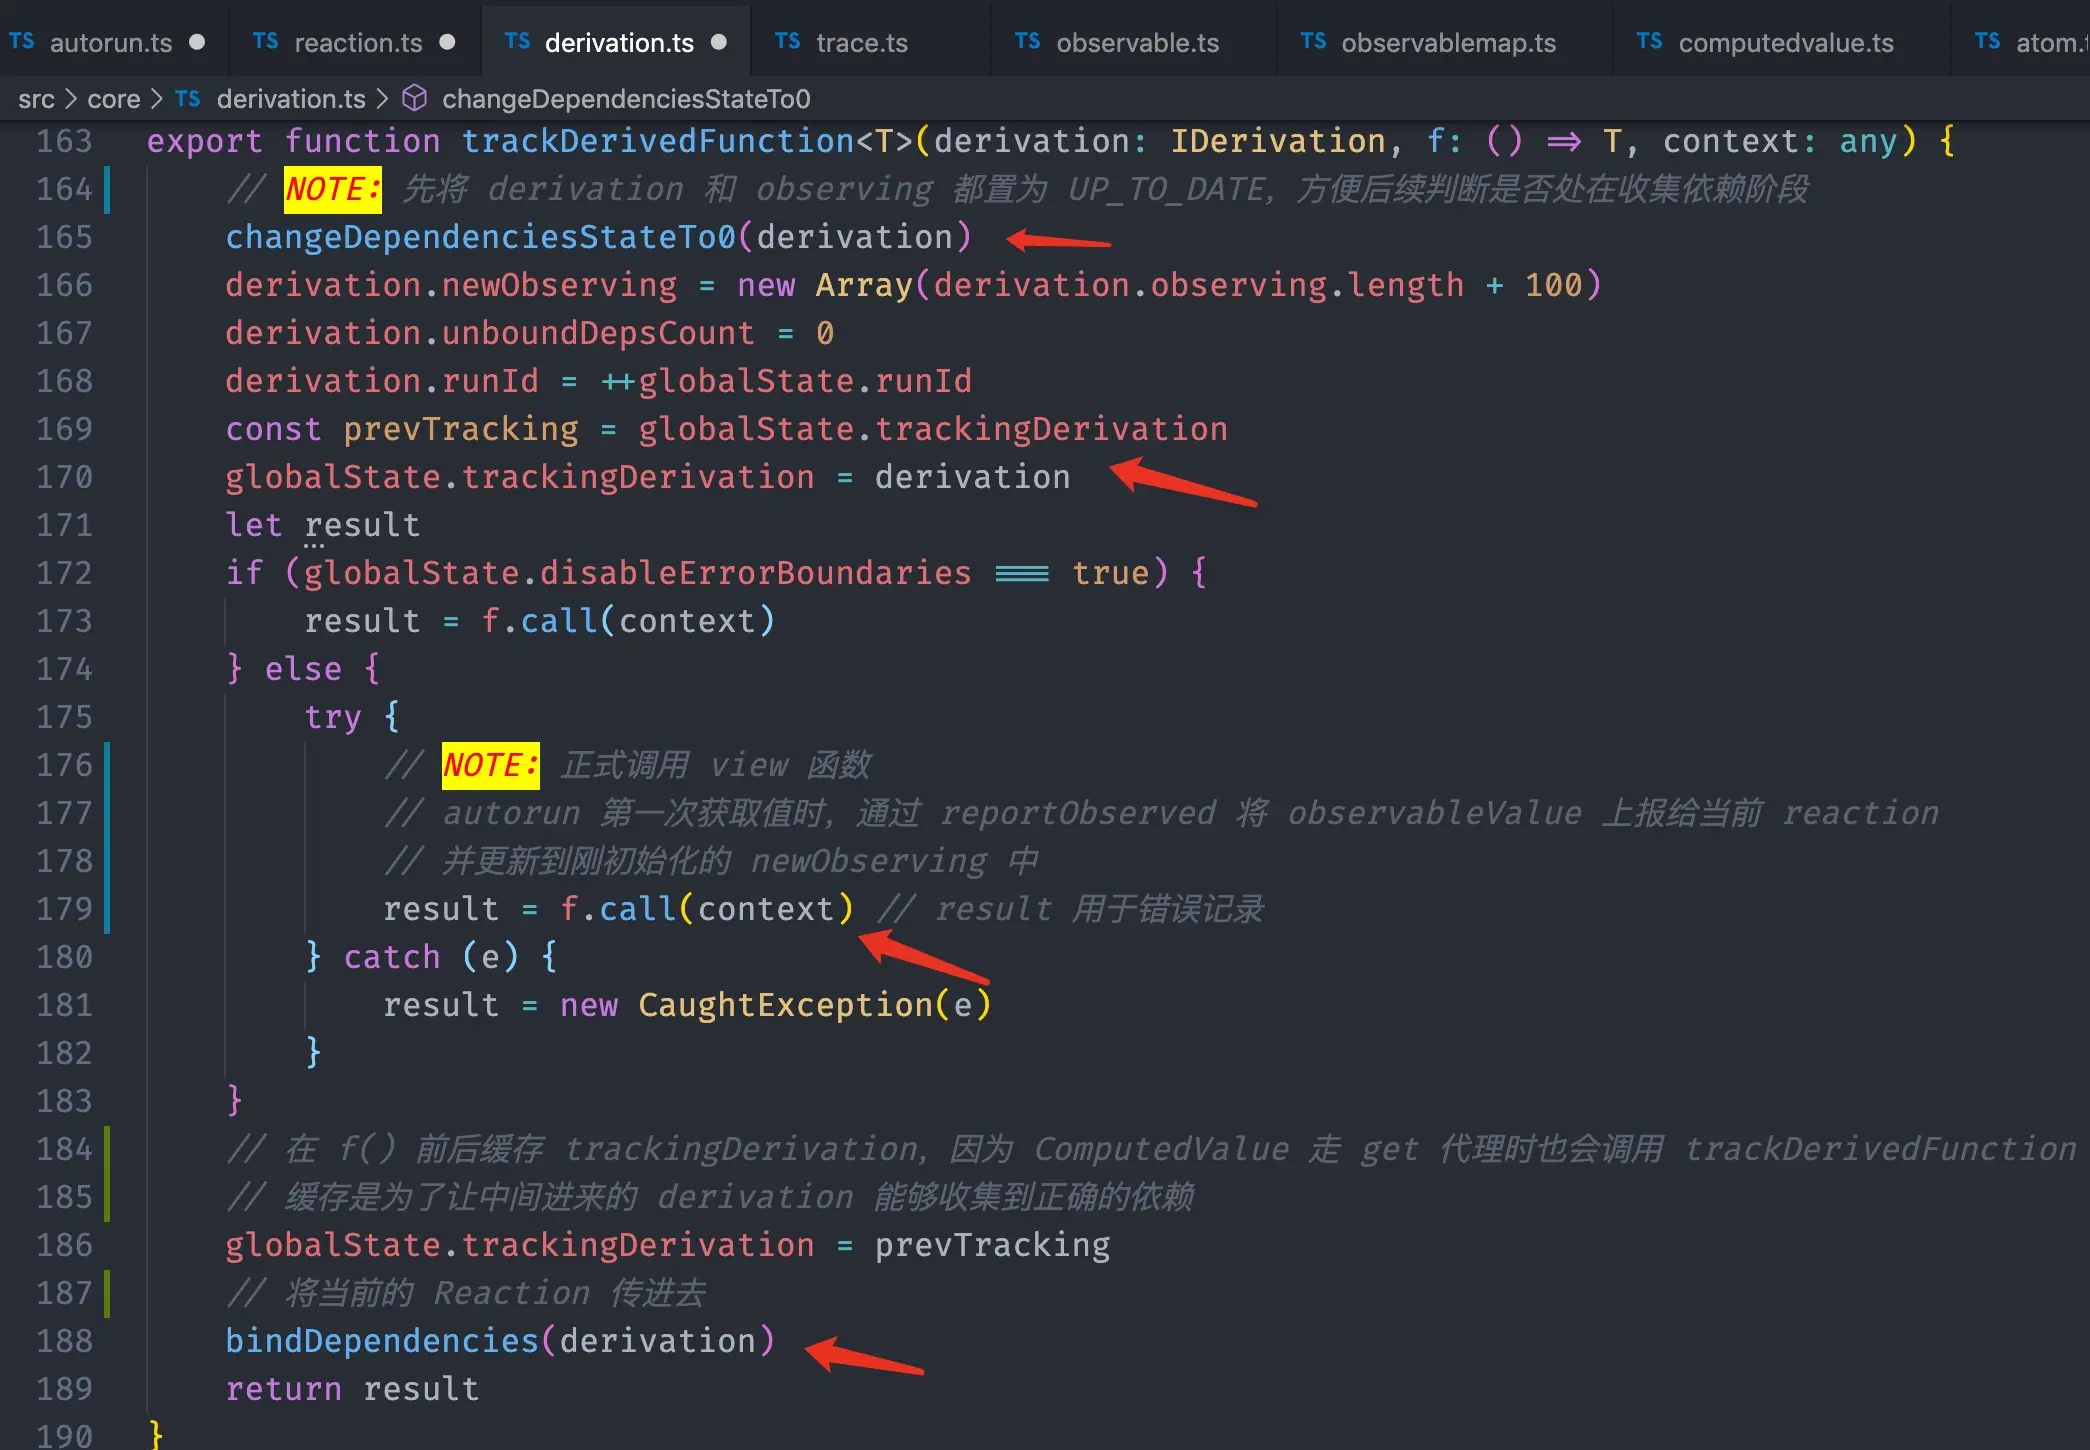Click the TS icon on derivation.ts tab
Image resolution: width=2090 pixels, height=1450 pixels.
tap(518, 42)
